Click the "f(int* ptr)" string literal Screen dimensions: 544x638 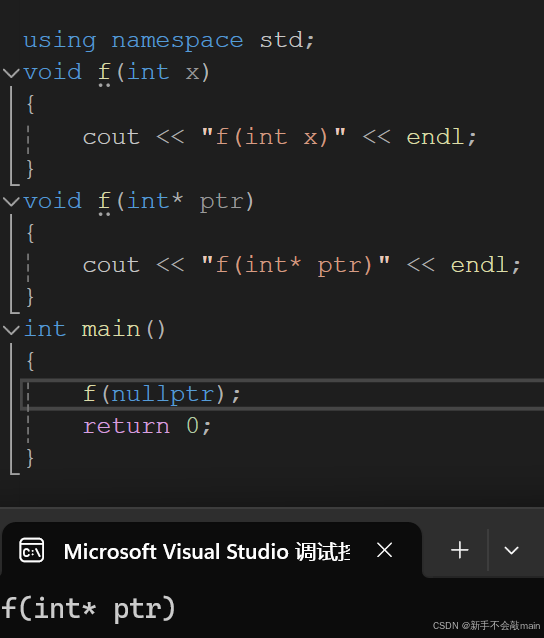point(296,265)
